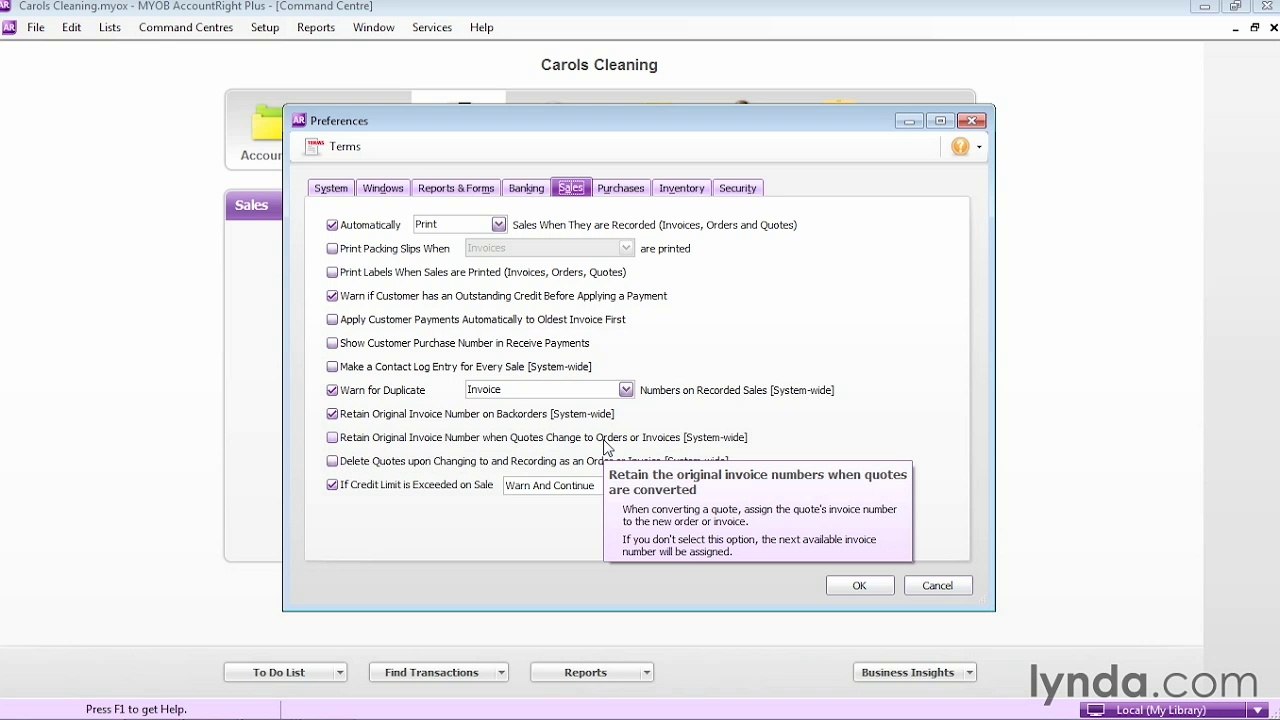1280x720 pixels.
Task: Open the Reports menu in menu bar
Action: [x=316, y=28]
